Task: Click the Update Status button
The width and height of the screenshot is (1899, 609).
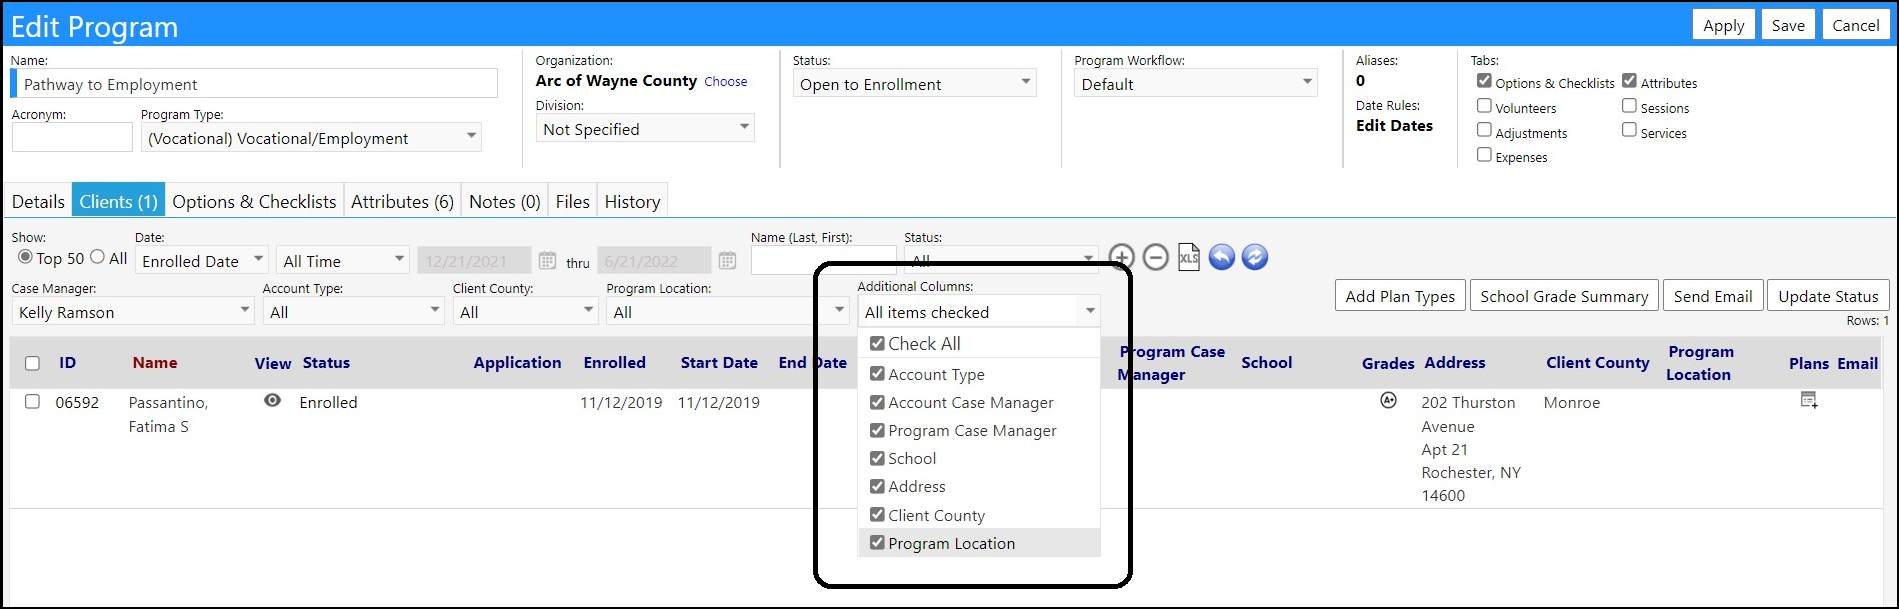Action: click(1828, 296)
